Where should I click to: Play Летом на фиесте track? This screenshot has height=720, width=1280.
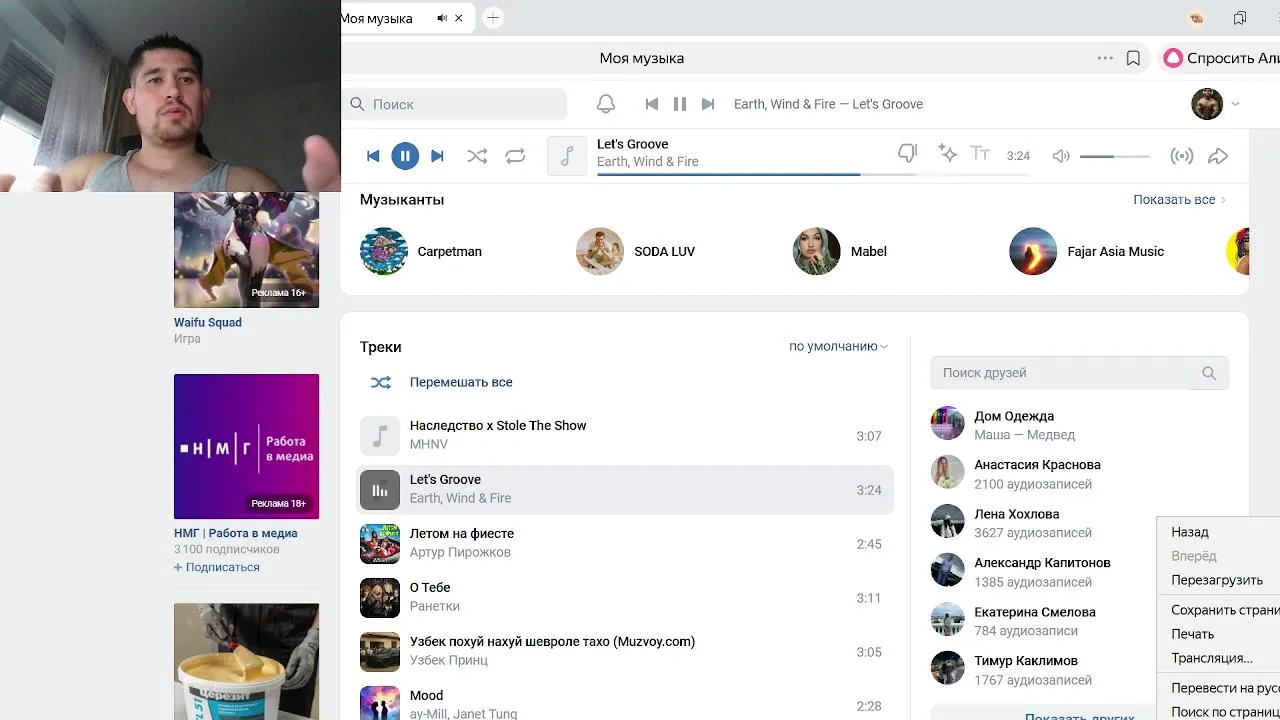(x=625, y=543)
